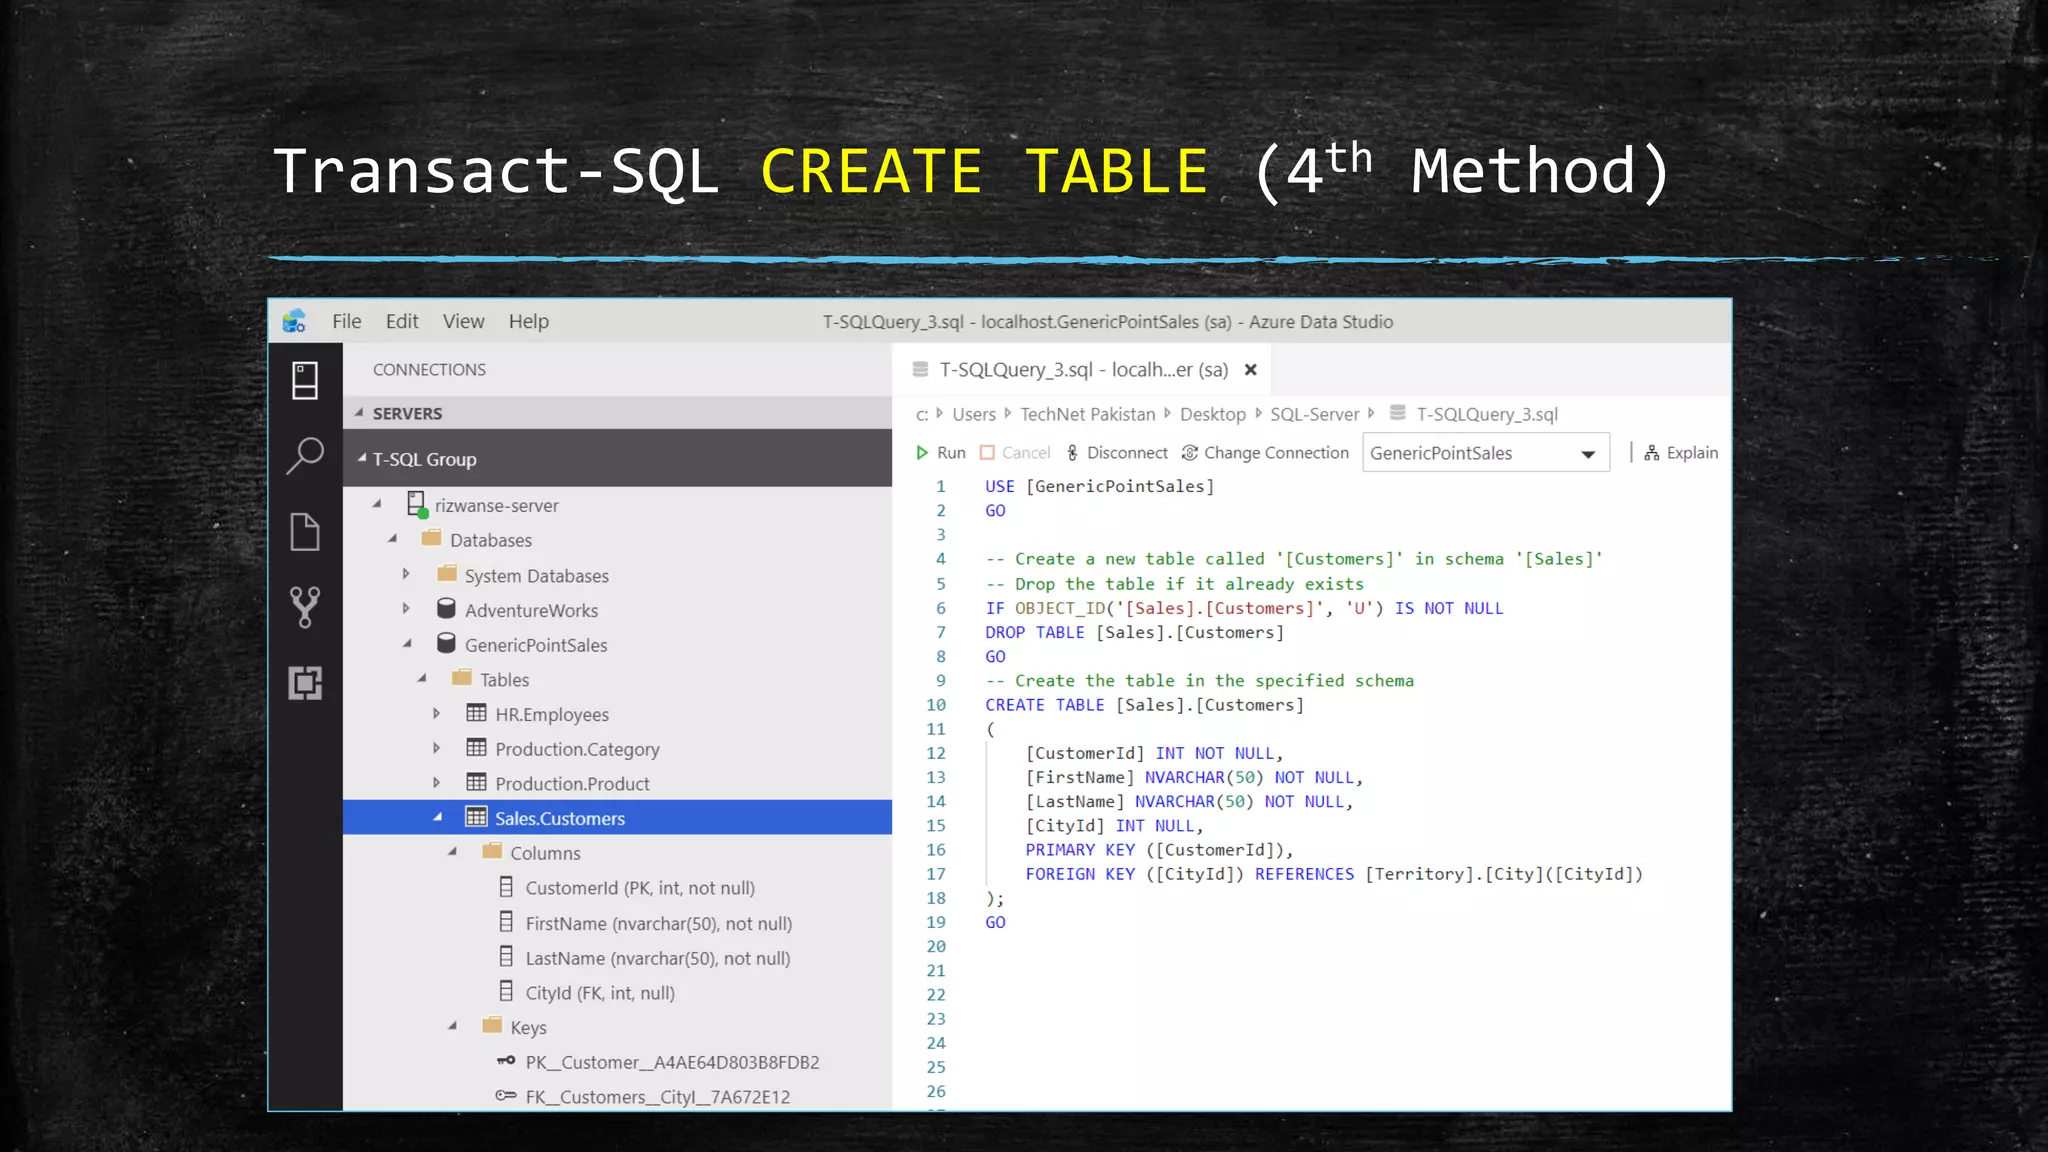Click the Sales.Customers table icon

click(x=477, y=817)
